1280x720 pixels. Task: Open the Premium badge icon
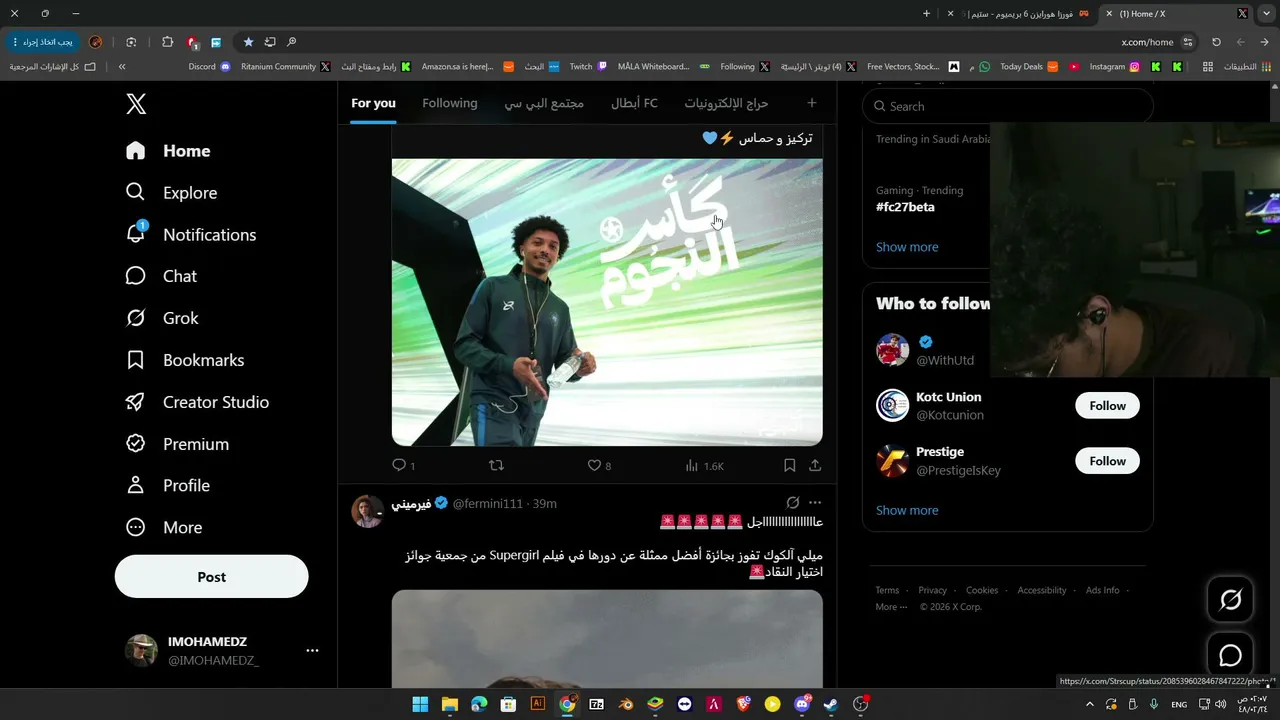click(136, 443)
